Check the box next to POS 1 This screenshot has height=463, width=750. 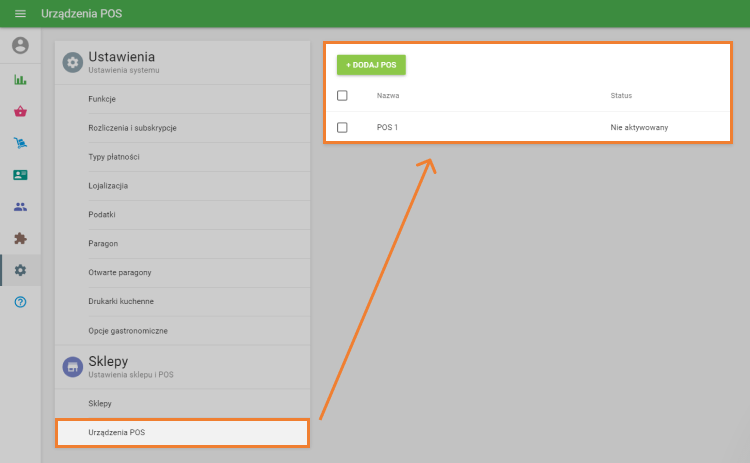(x=342, y=128)
